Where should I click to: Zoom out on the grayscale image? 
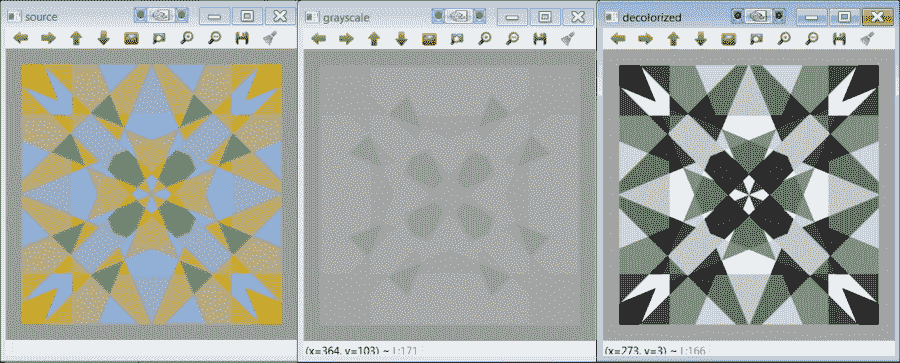512,38
